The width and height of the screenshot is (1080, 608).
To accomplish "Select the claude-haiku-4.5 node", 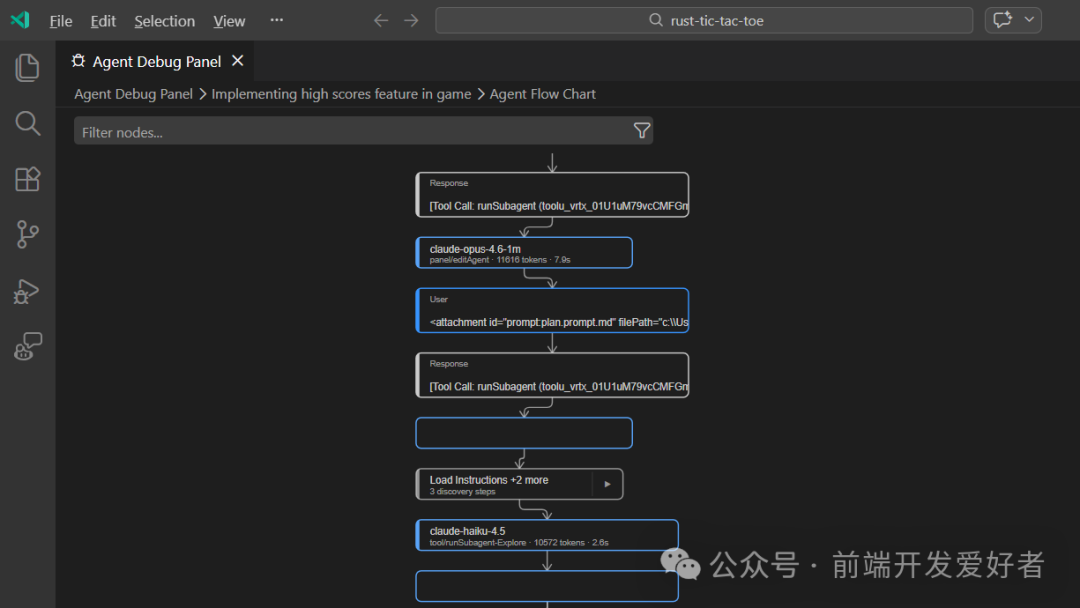I will [x=546, y=535].
